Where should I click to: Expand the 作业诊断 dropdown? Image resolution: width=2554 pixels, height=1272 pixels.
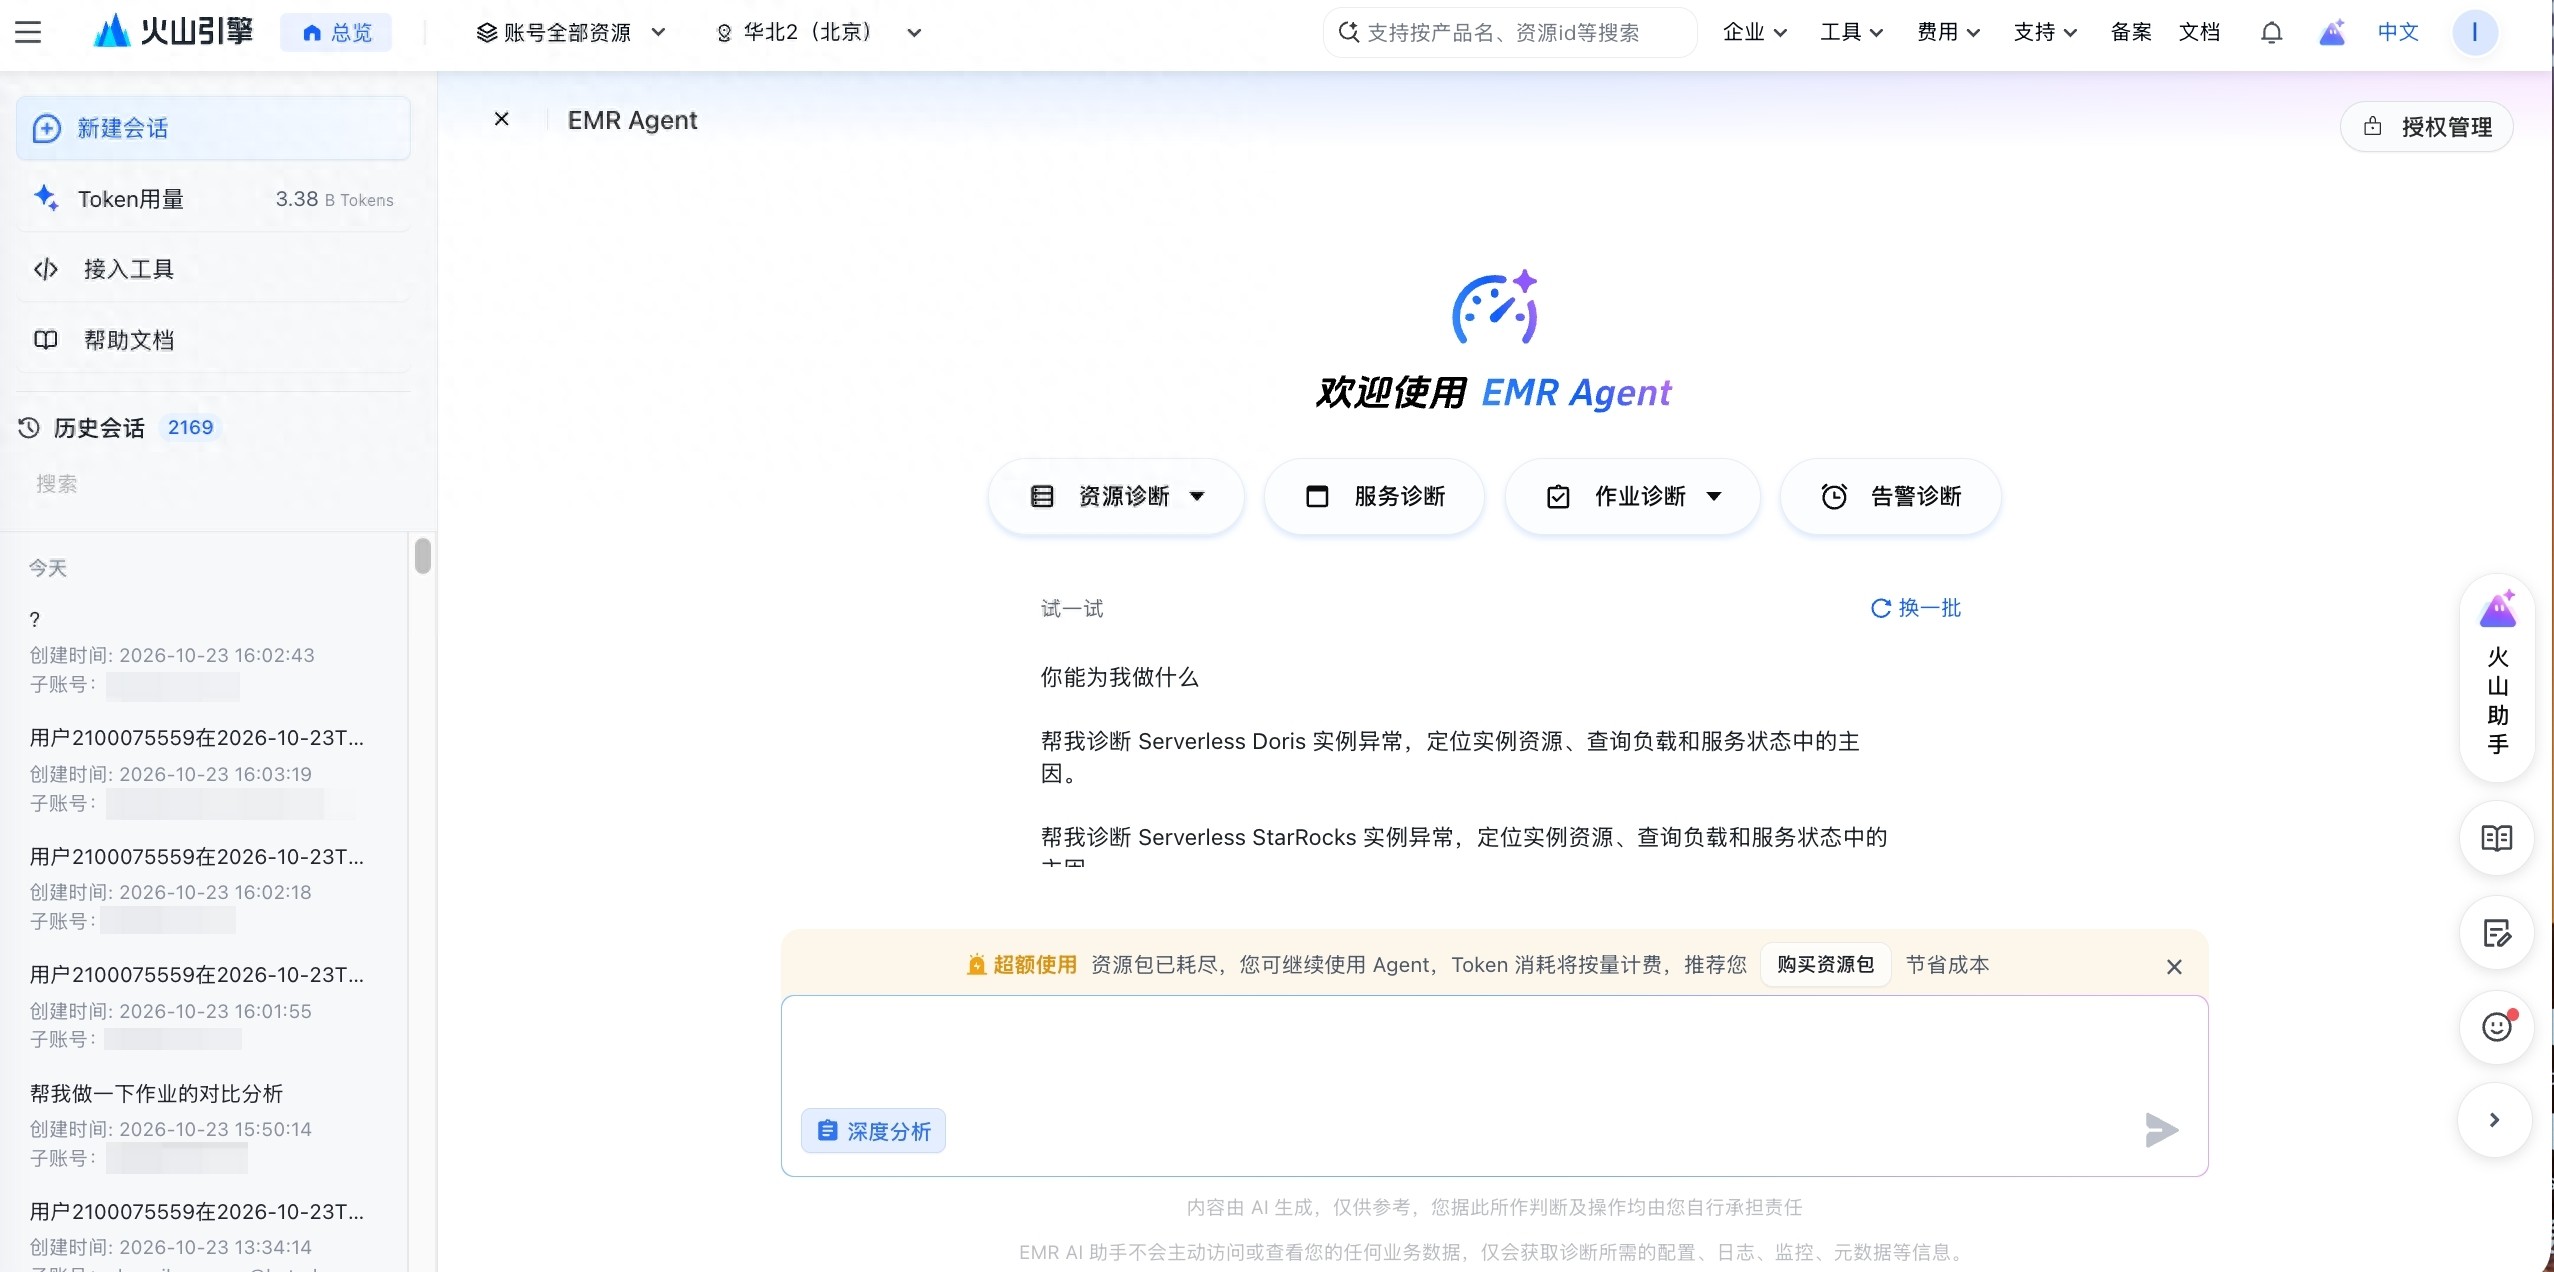tap(1632, 497)
